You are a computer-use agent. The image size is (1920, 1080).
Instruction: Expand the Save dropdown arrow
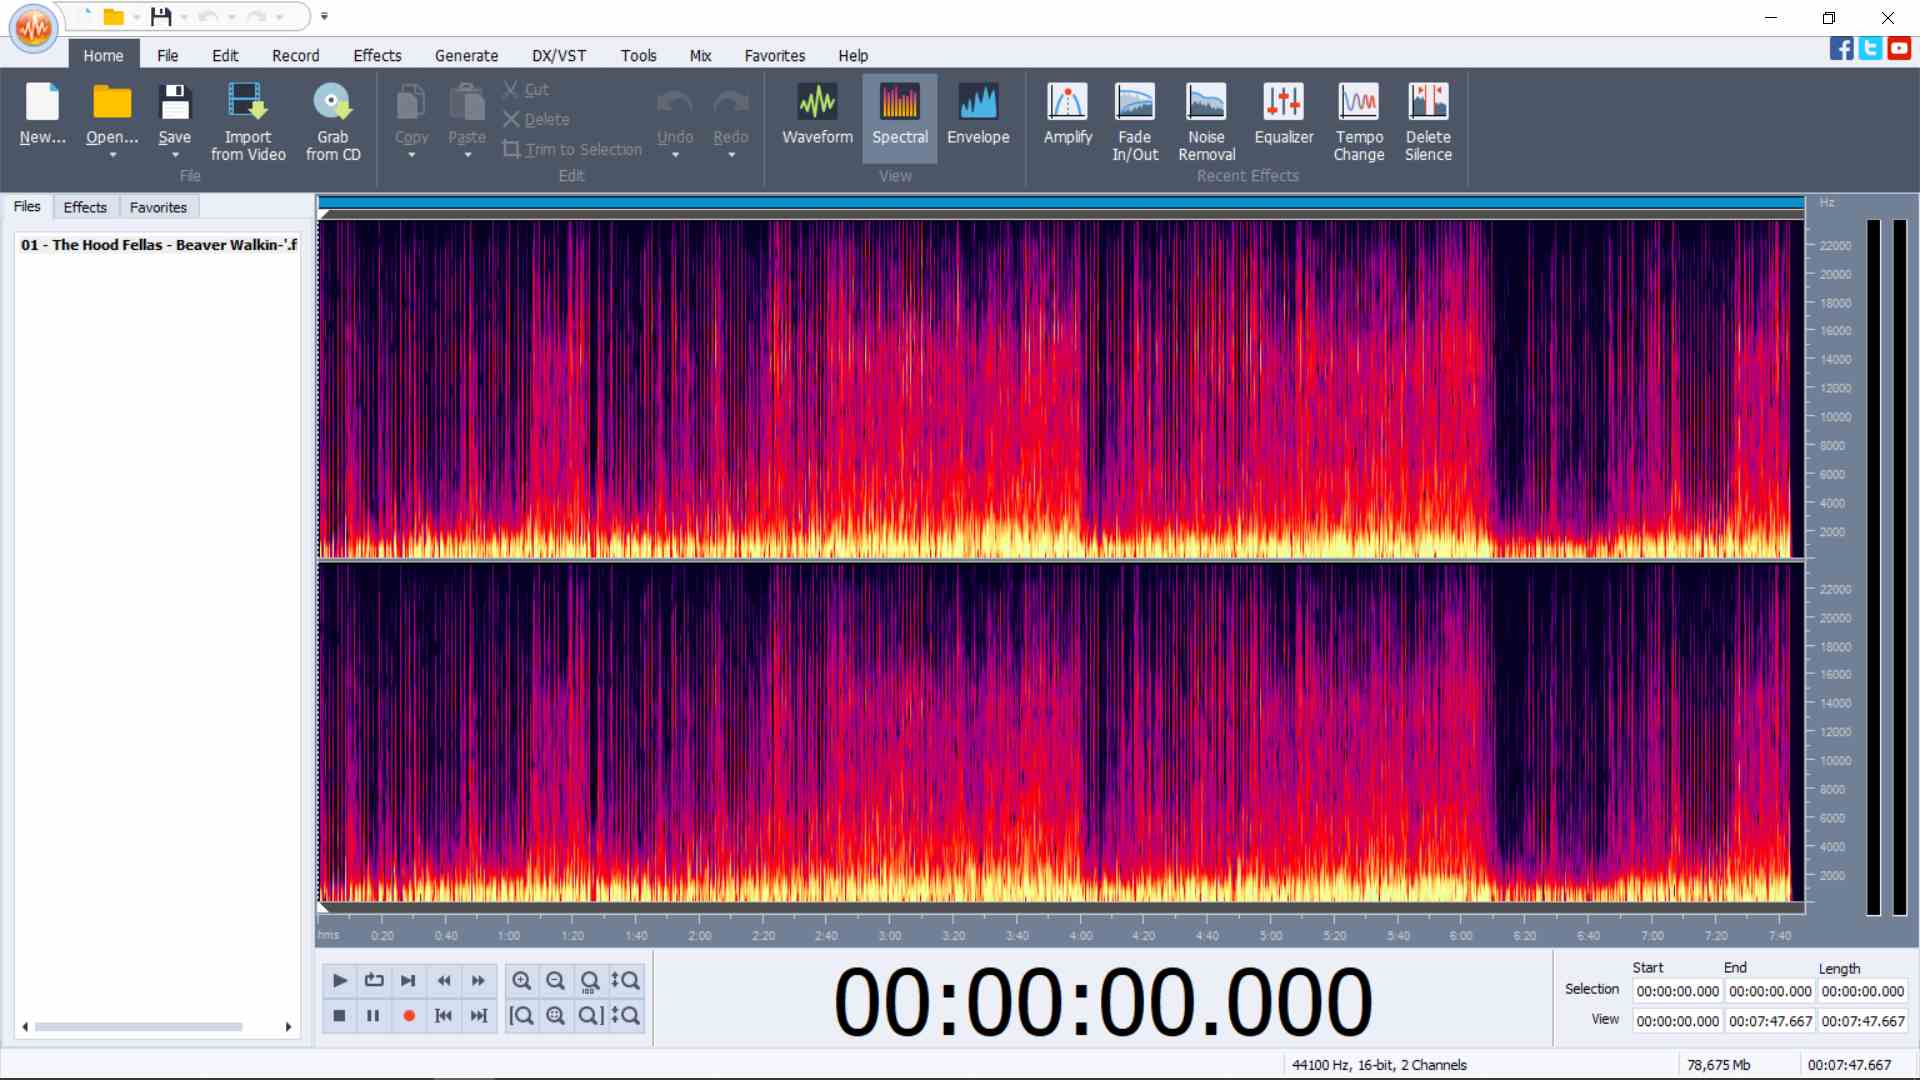[x=175, y=156]
